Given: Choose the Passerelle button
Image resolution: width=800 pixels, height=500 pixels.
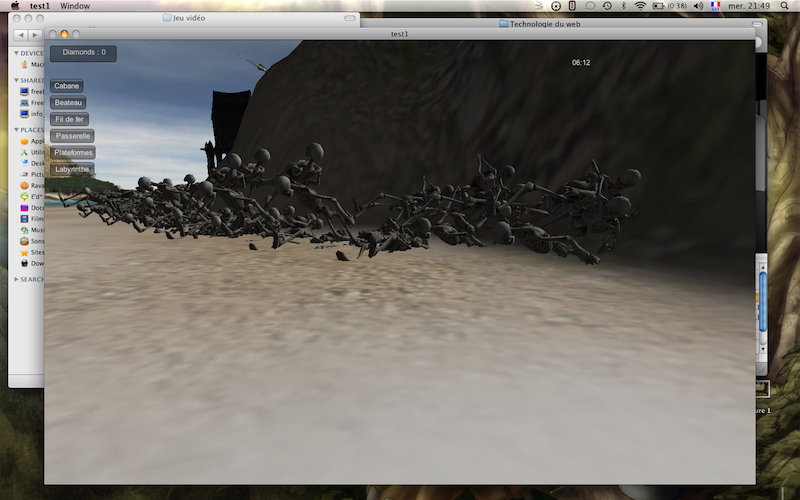Looking at the screenshot, I should [73, 135].
